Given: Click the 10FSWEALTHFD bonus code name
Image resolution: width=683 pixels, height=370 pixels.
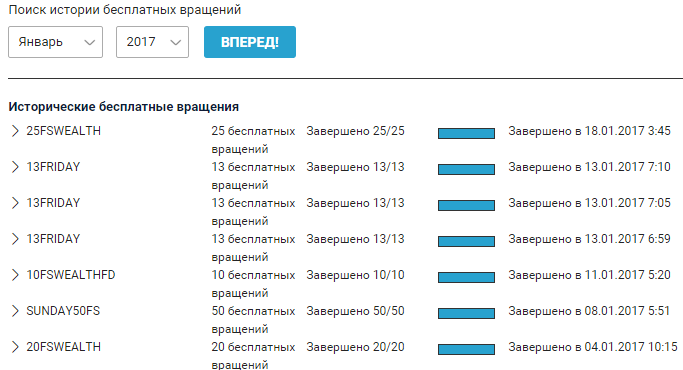Looking at the screenshot, I should [x=71, y=275].
